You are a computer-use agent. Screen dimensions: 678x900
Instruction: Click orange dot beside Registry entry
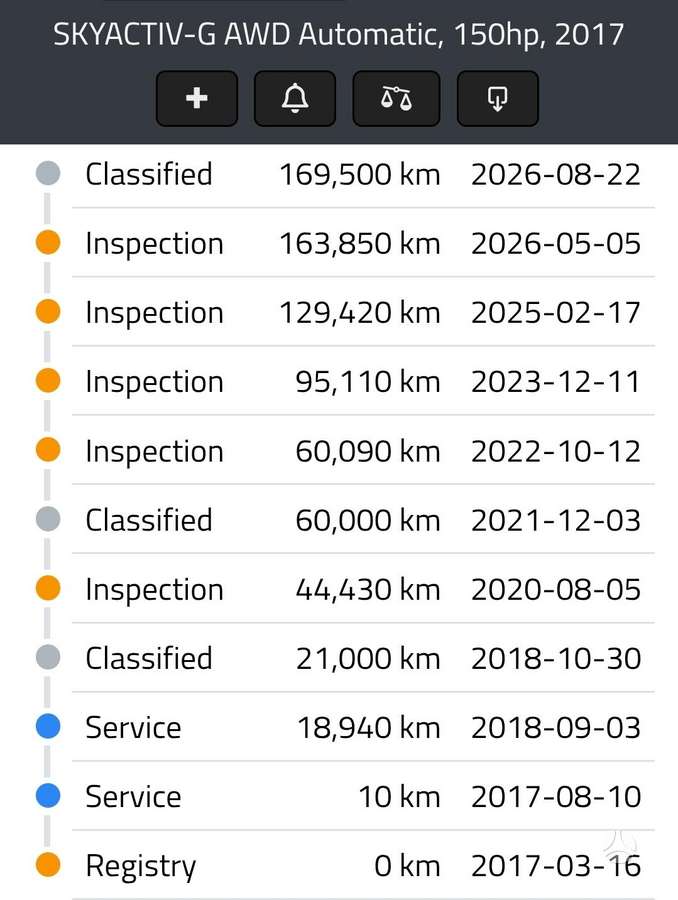tap(48, 865)
